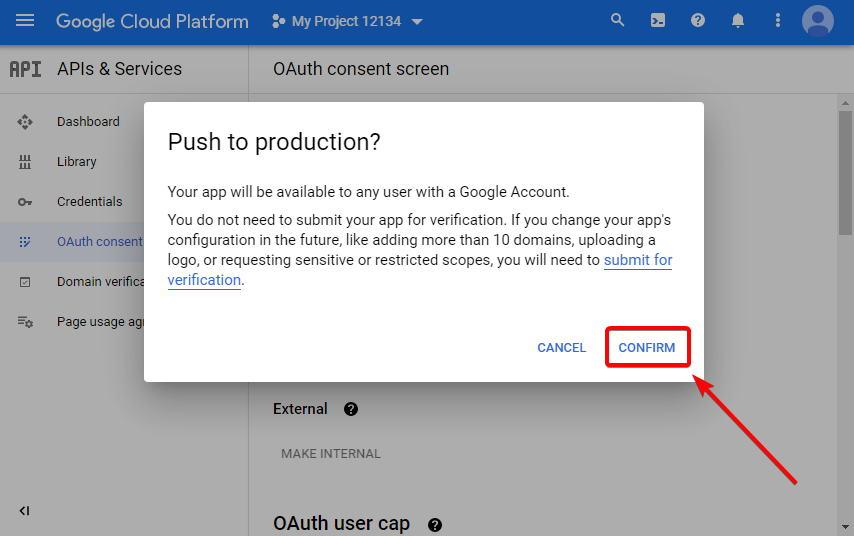Open Page usage agreements item
The image size is (854, 536).
point(100,322)
